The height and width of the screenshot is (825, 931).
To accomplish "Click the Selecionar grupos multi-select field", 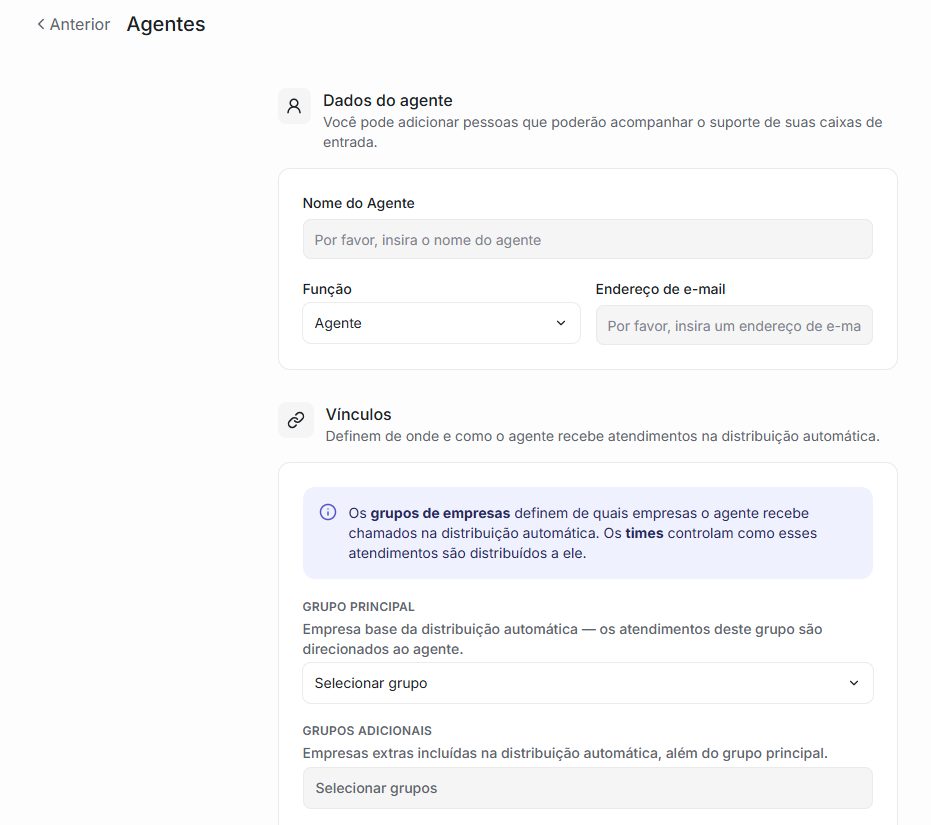I will pyautogui.click(x=587, y=788).
